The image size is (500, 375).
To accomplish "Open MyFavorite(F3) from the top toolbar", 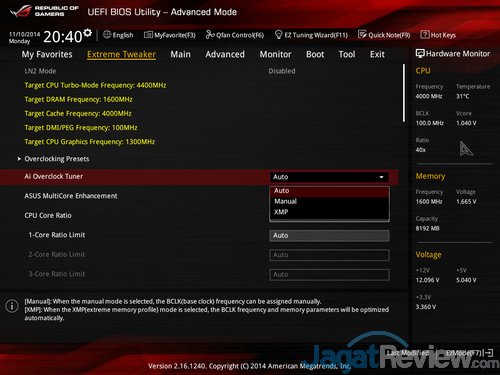I will 170,35.
